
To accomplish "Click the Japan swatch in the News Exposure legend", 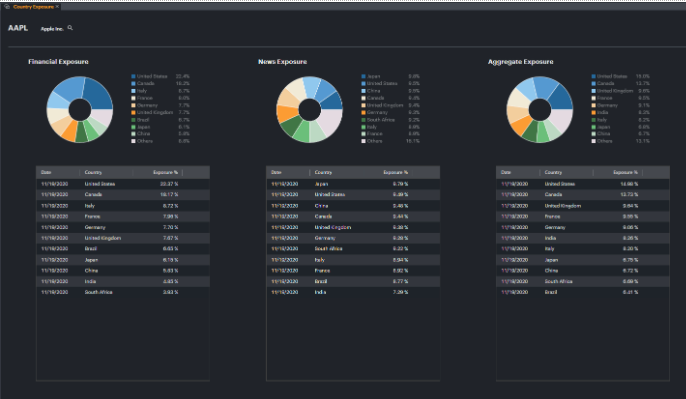I will (363, 76).
